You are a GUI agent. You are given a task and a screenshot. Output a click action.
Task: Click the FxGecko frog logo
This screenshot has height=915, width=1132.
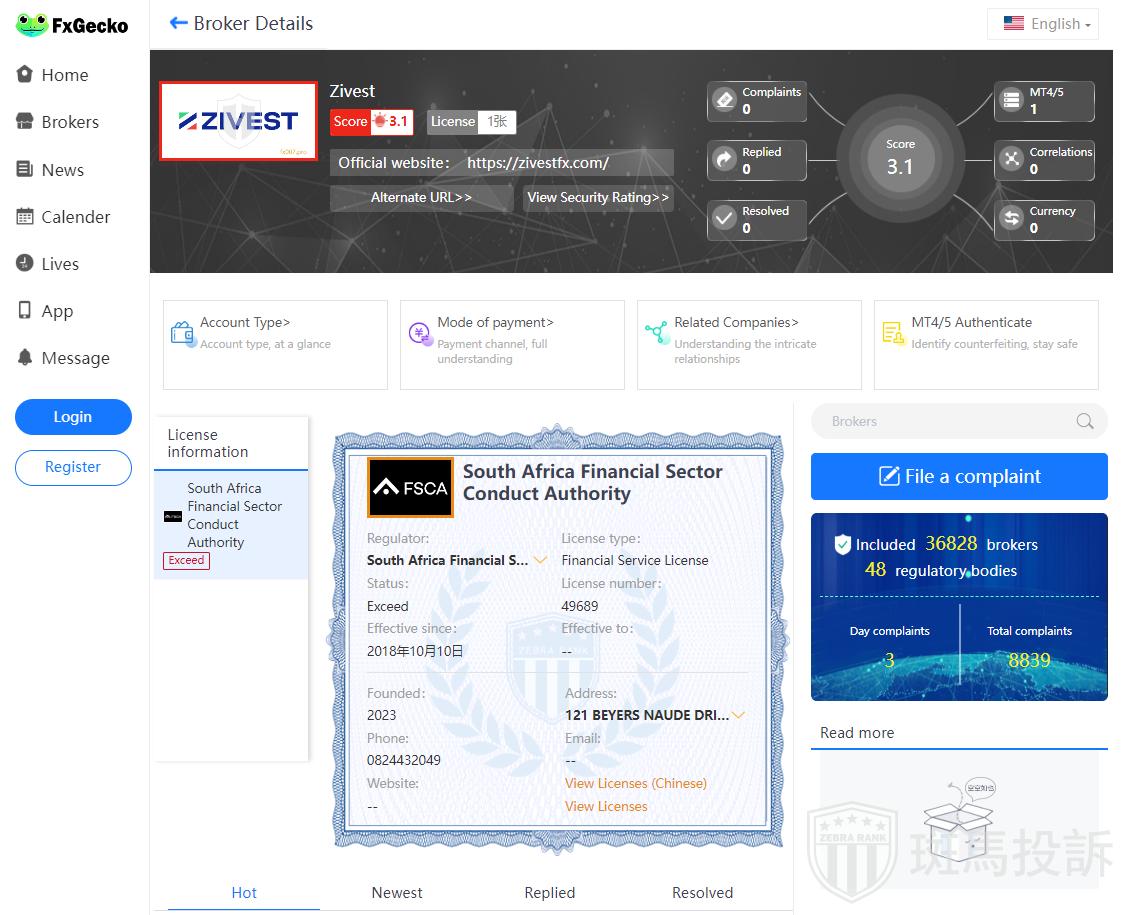[x=32, y=25]
